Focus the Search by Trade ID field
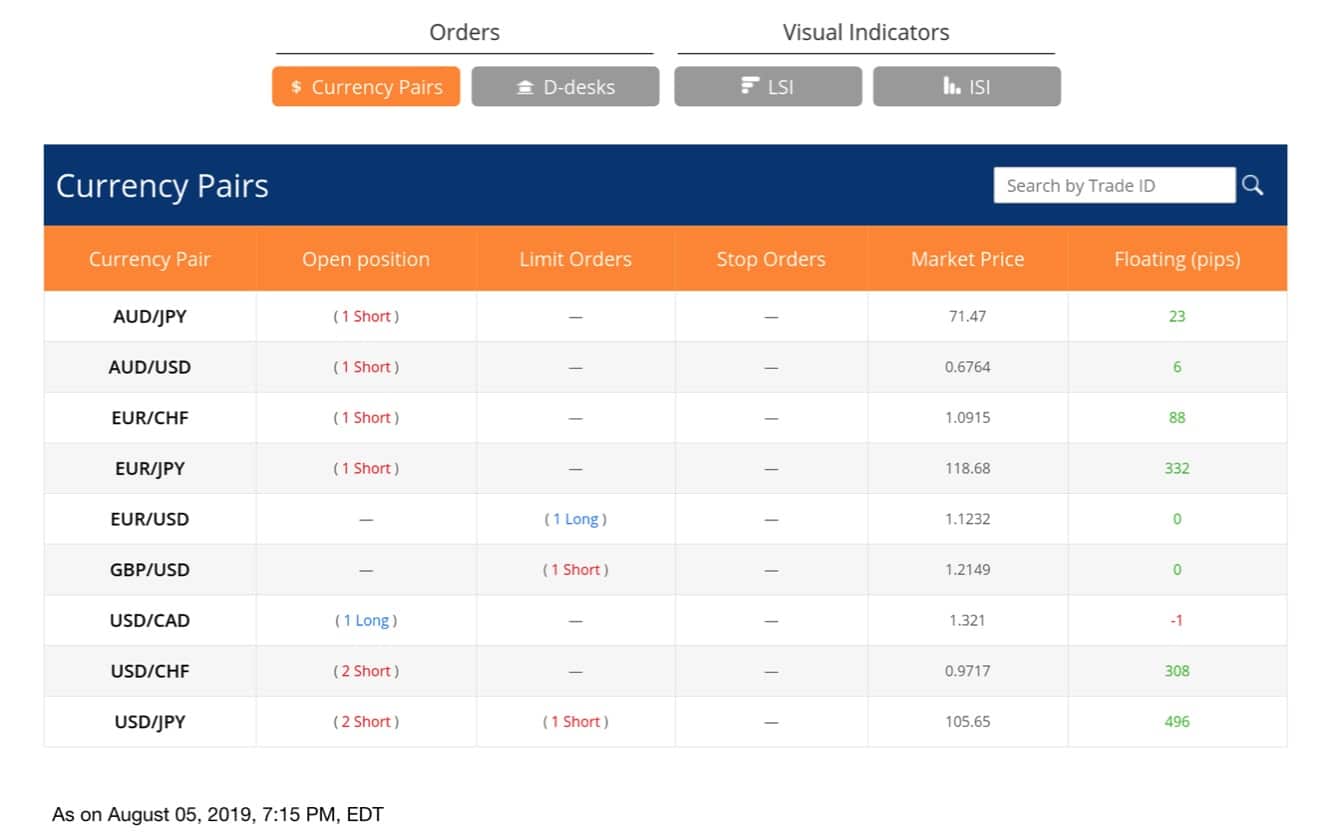This screenshot has height=839, width=1322. (1113, 185)
